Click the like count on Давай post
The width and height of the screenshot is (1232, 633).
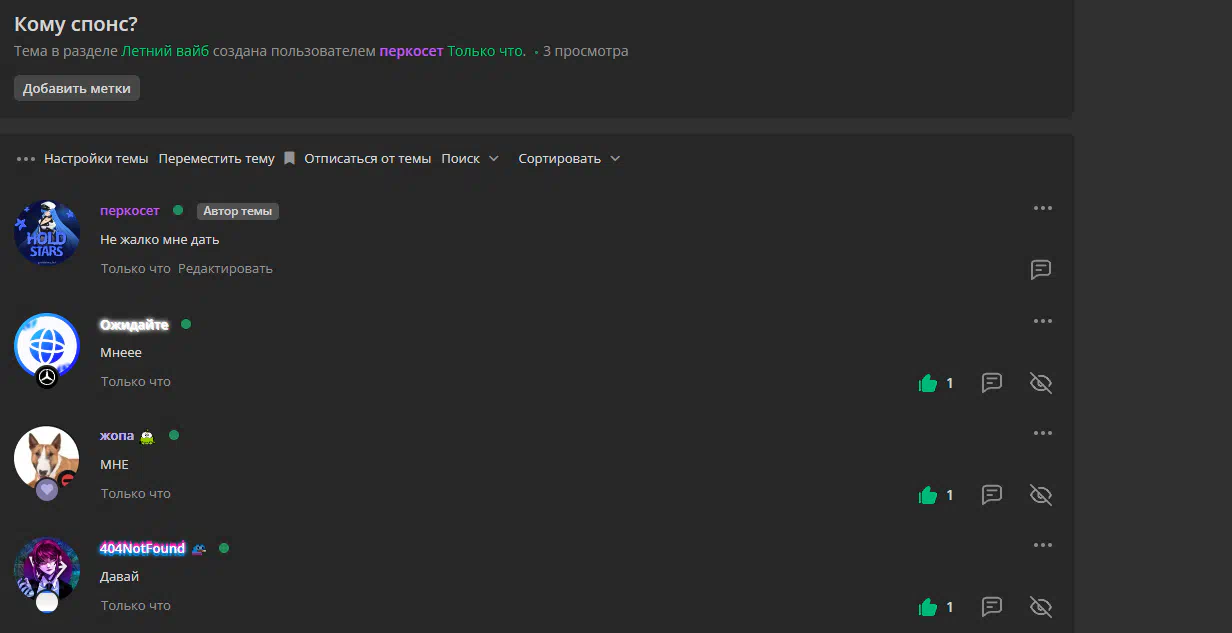point(950,607)
